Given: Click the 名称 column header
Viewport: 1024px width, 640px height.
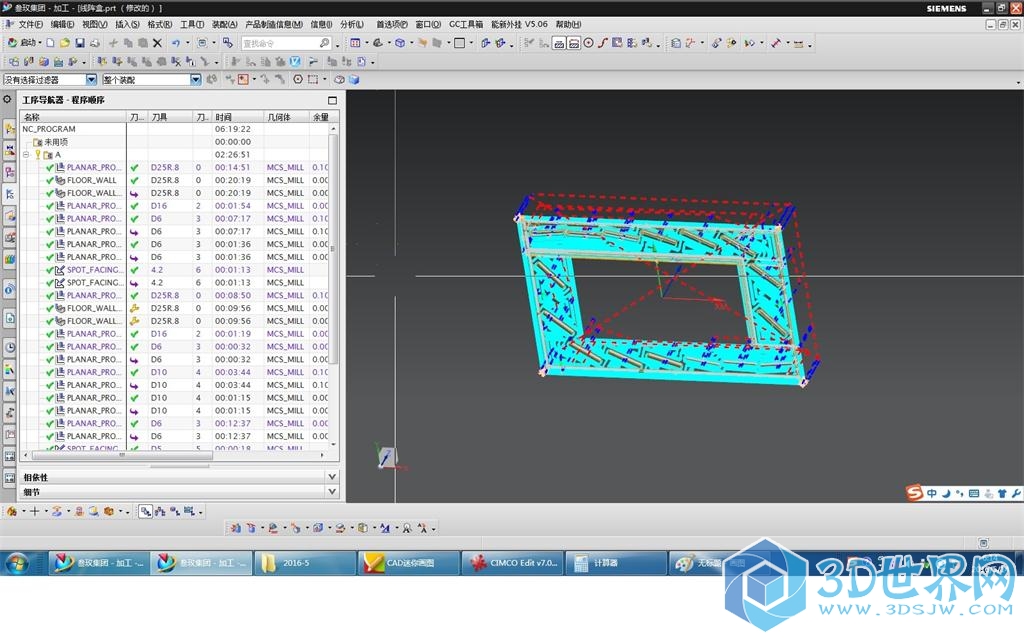Looking at the screenshot, I should 73,117.
